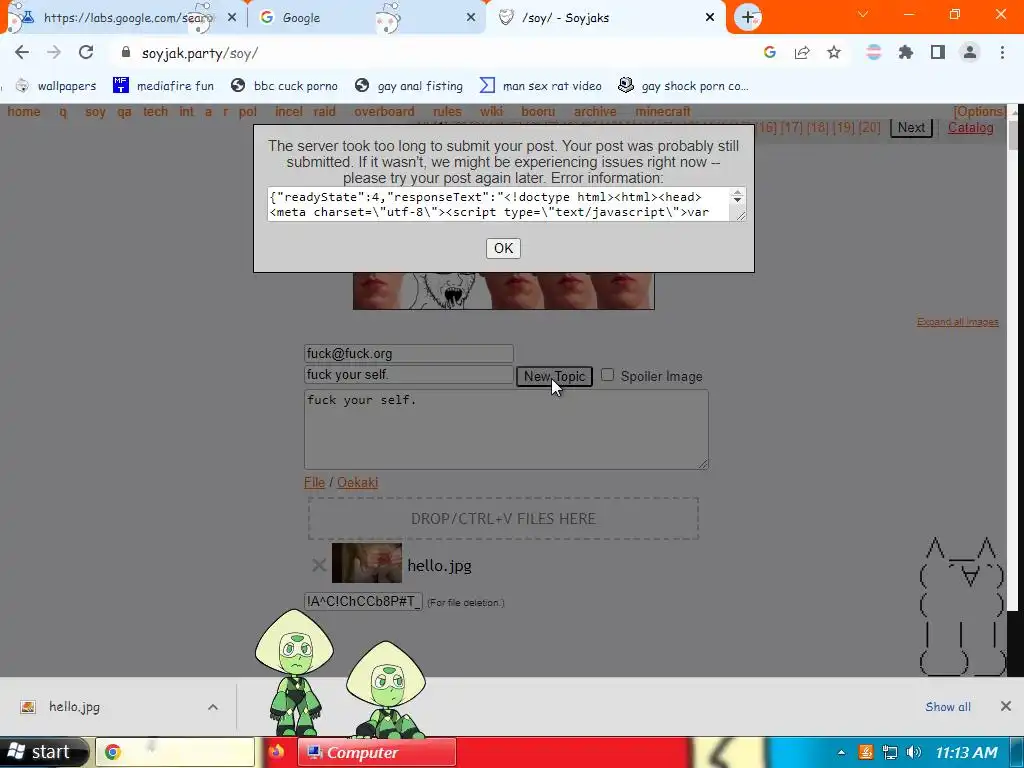Open the profile avatar menu

click(970, 52)
